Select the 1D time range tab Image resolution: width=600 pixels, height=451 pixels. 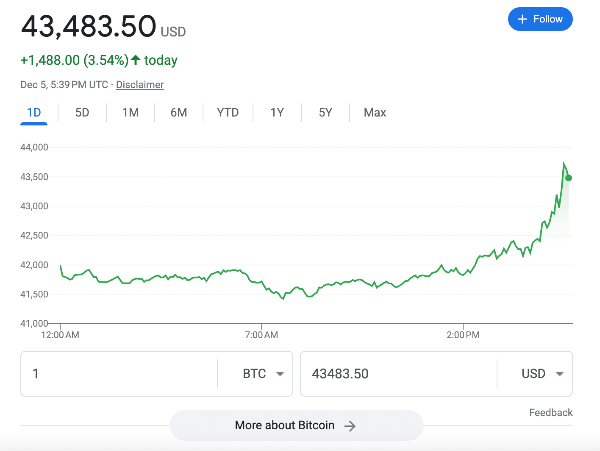pyautogui.click(x=34, y=112)
